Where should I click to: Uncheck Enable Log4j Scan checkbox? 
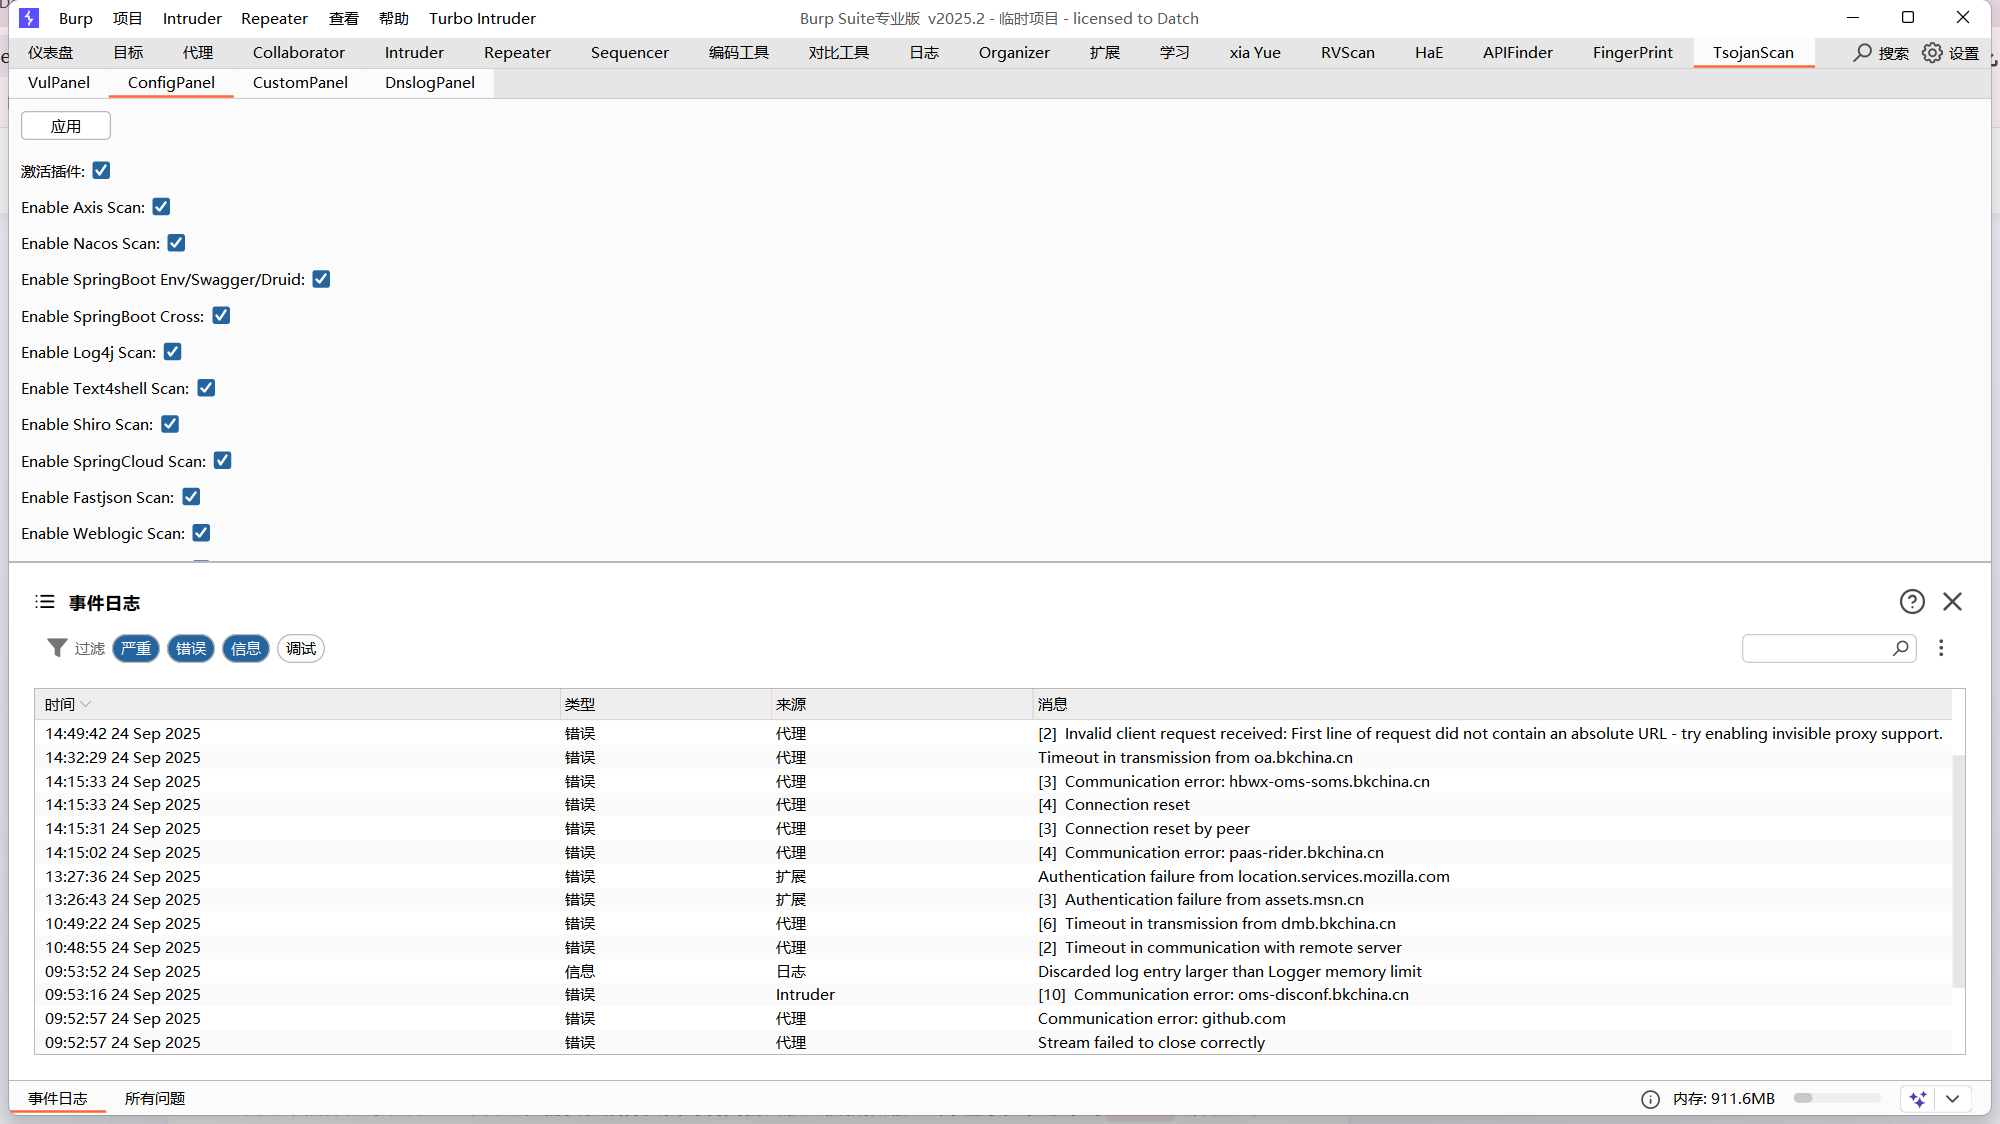point(173,352)
